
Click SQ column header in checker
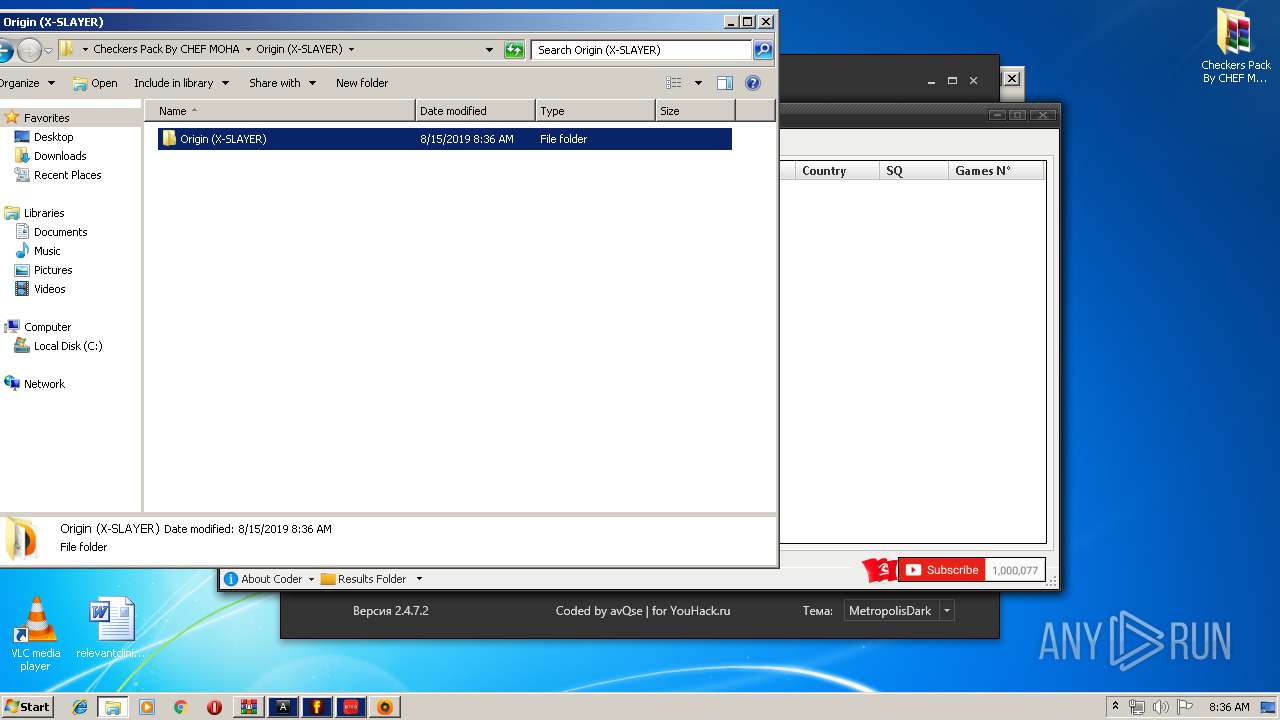pyautogui.click(x=914, y=171)
